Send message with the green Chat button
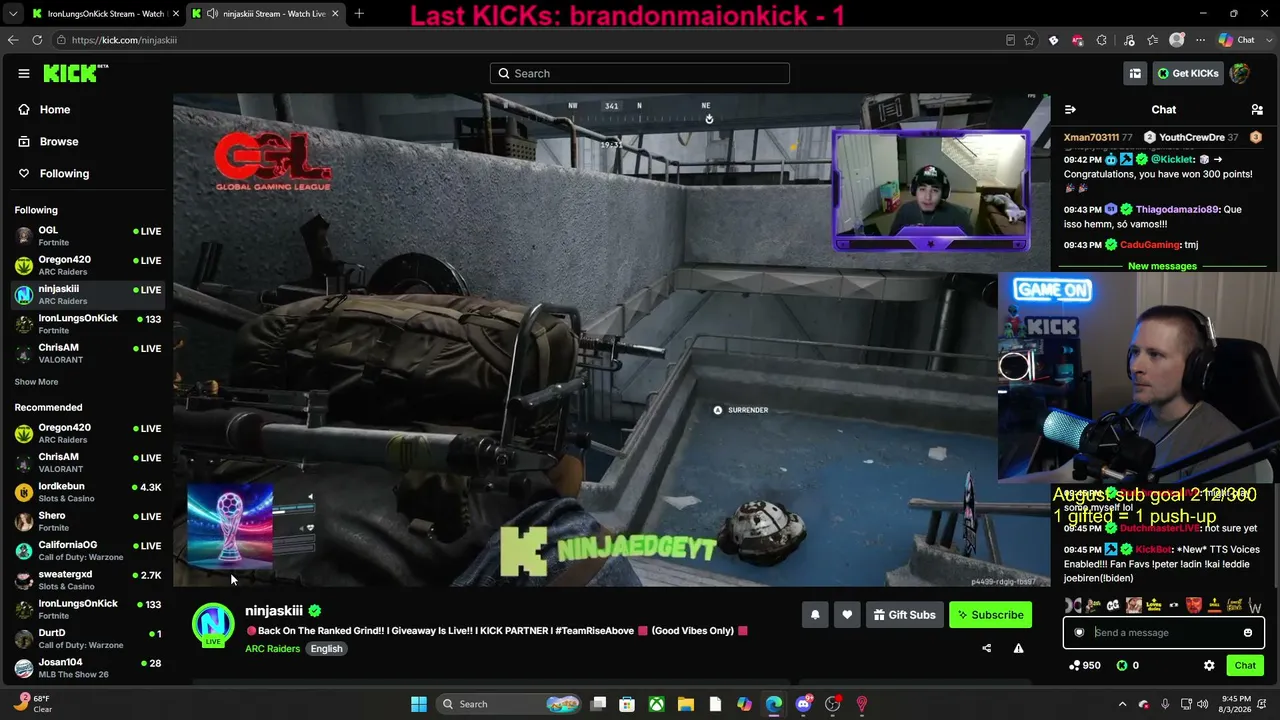1280x720 pixels. [1245, 665]
